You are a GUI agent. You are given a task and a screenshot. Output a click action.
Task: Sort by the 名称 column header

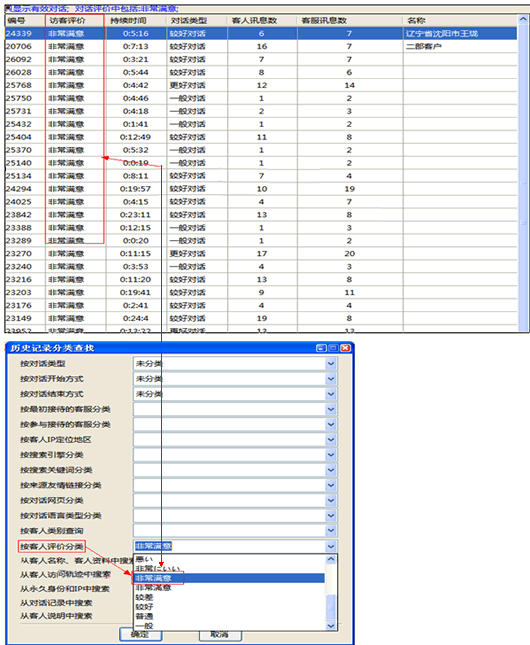(x=460, y=21)
